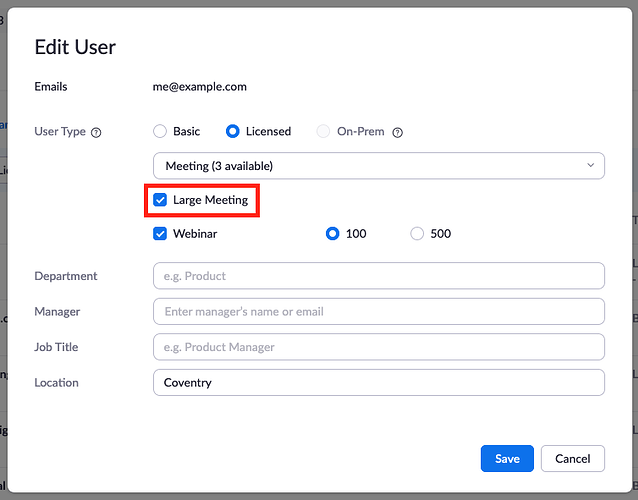Select the User Type label

coord(60,131)
